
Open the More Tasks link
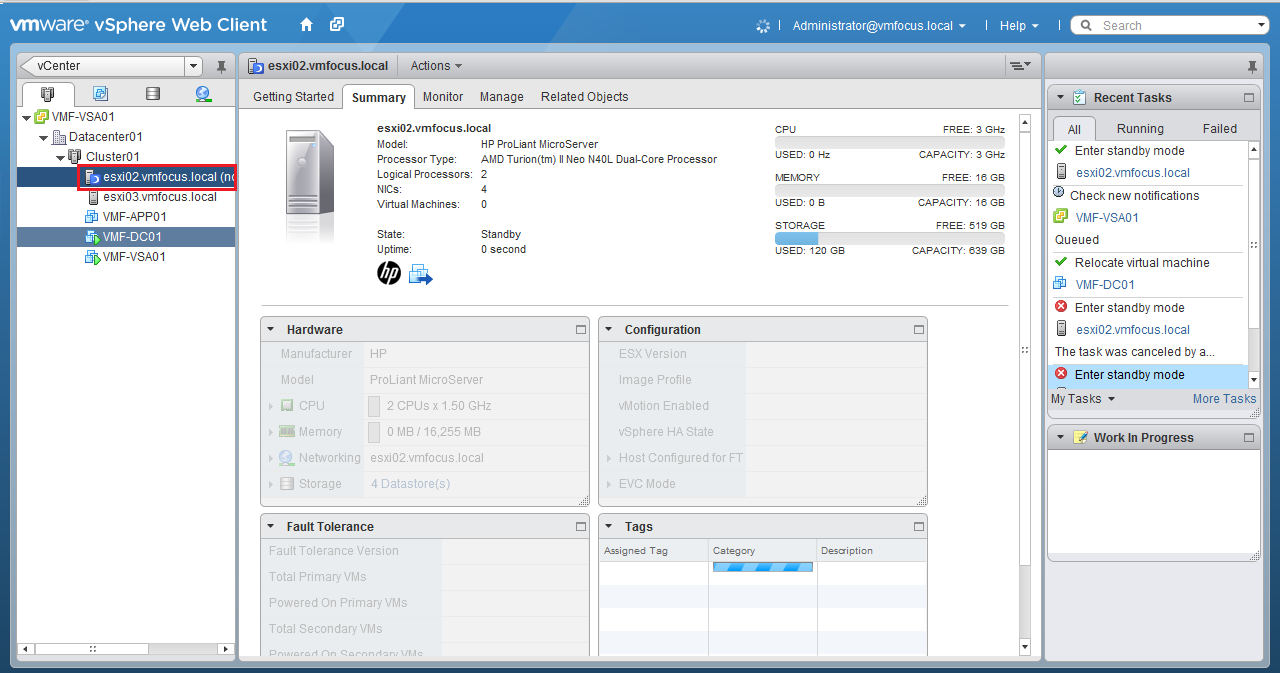[x=1223, y=399]
